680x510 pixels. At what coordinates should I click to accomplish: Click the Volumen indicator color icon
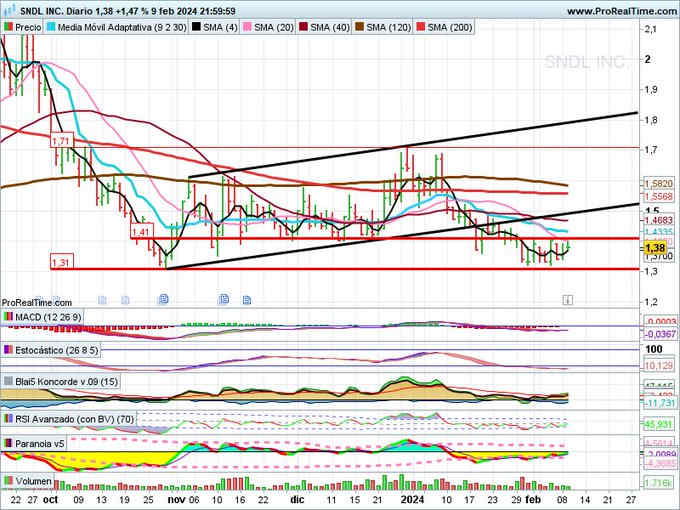(8, 481)
